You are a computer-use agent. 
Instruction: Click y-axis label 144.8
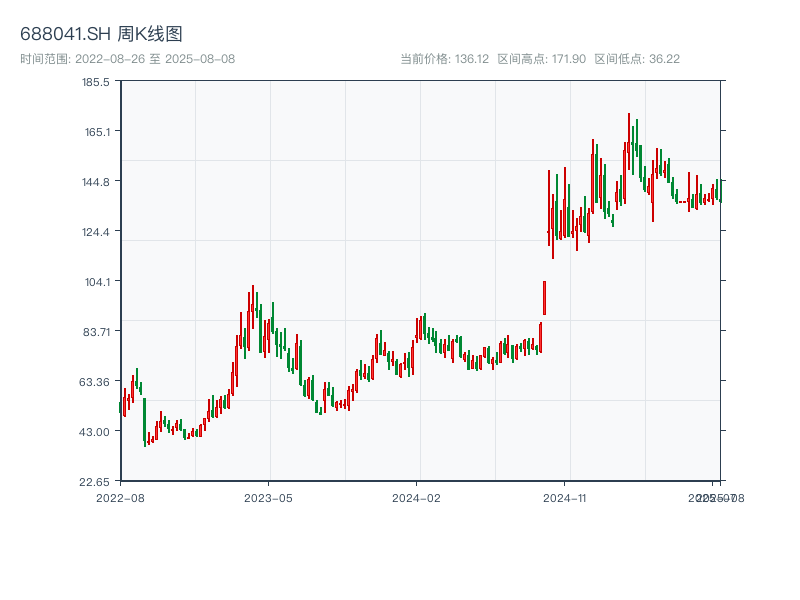coord(95,182)
